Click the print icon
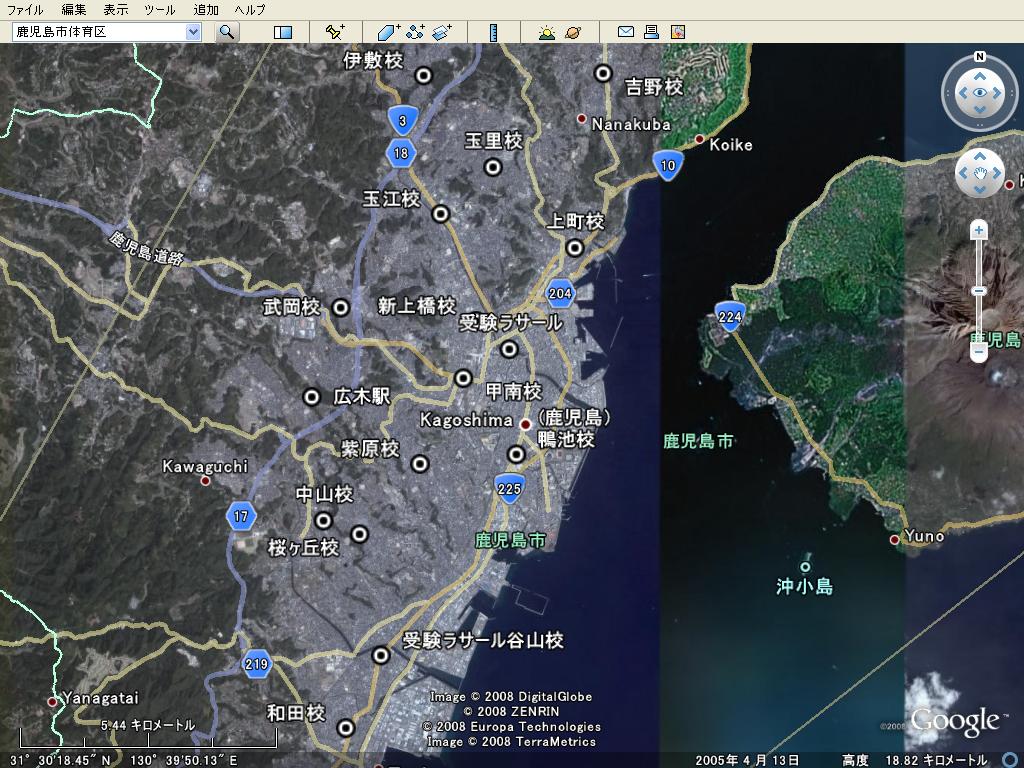Viewport: 1024px width, 768px height. (651, 31)
